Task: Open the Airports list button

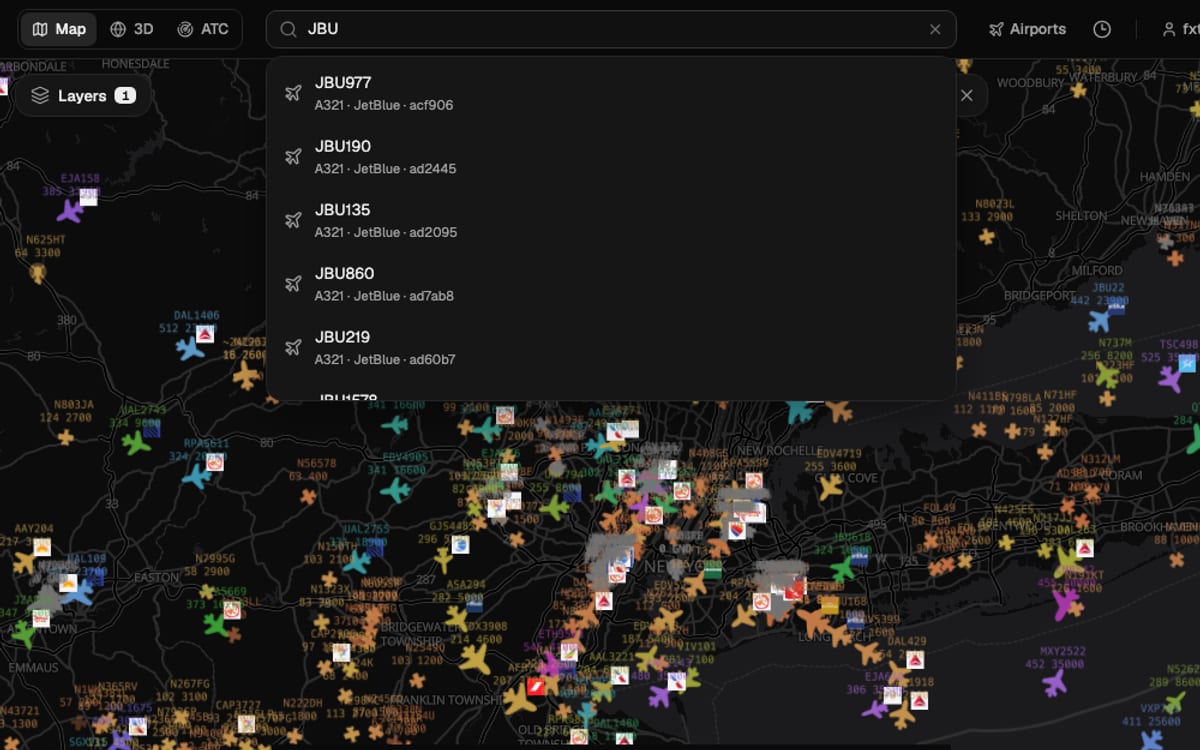Action: coord(1028,29)
